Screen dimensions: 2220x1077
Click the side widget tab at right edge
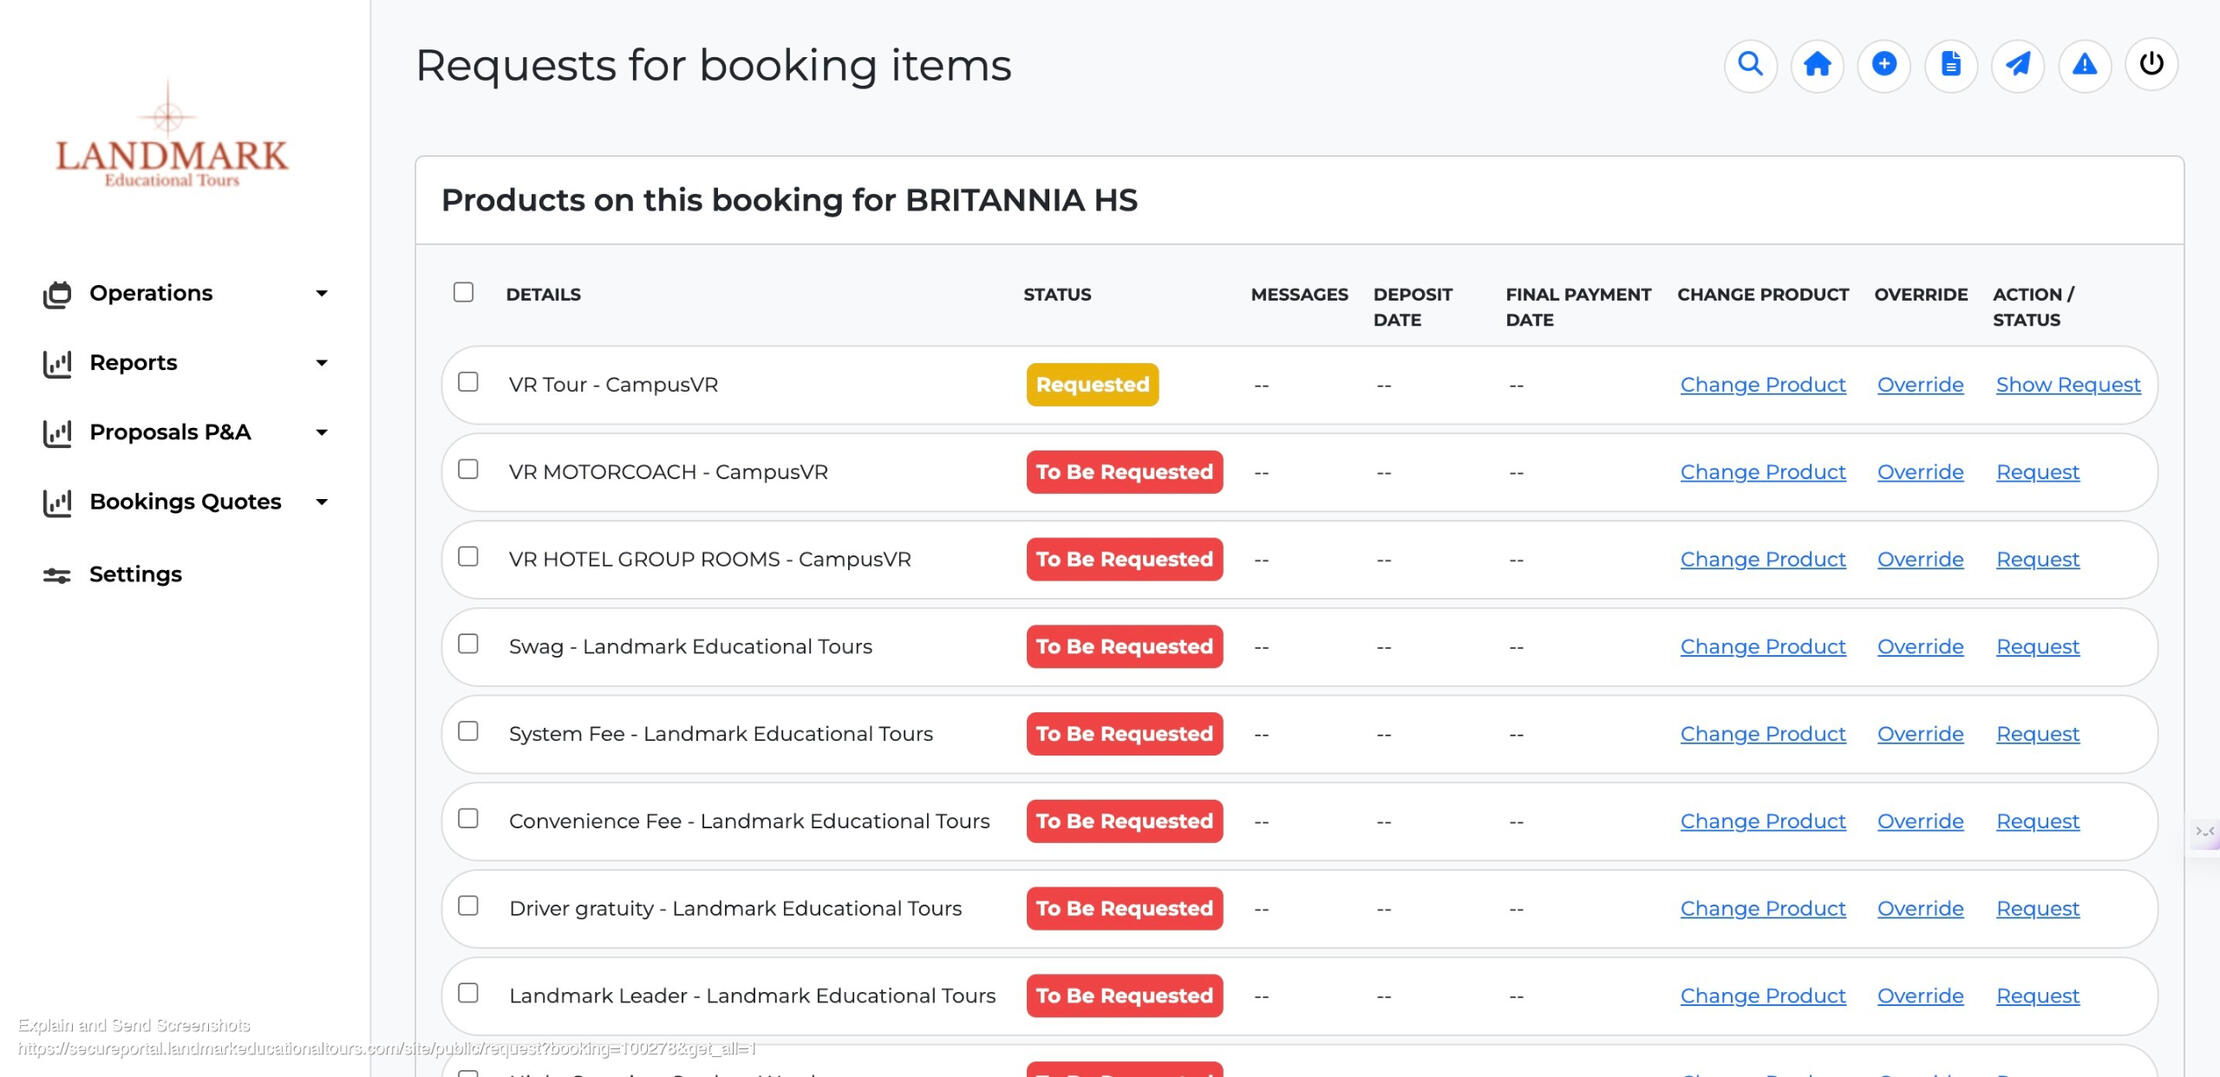tap(2204, 832)
